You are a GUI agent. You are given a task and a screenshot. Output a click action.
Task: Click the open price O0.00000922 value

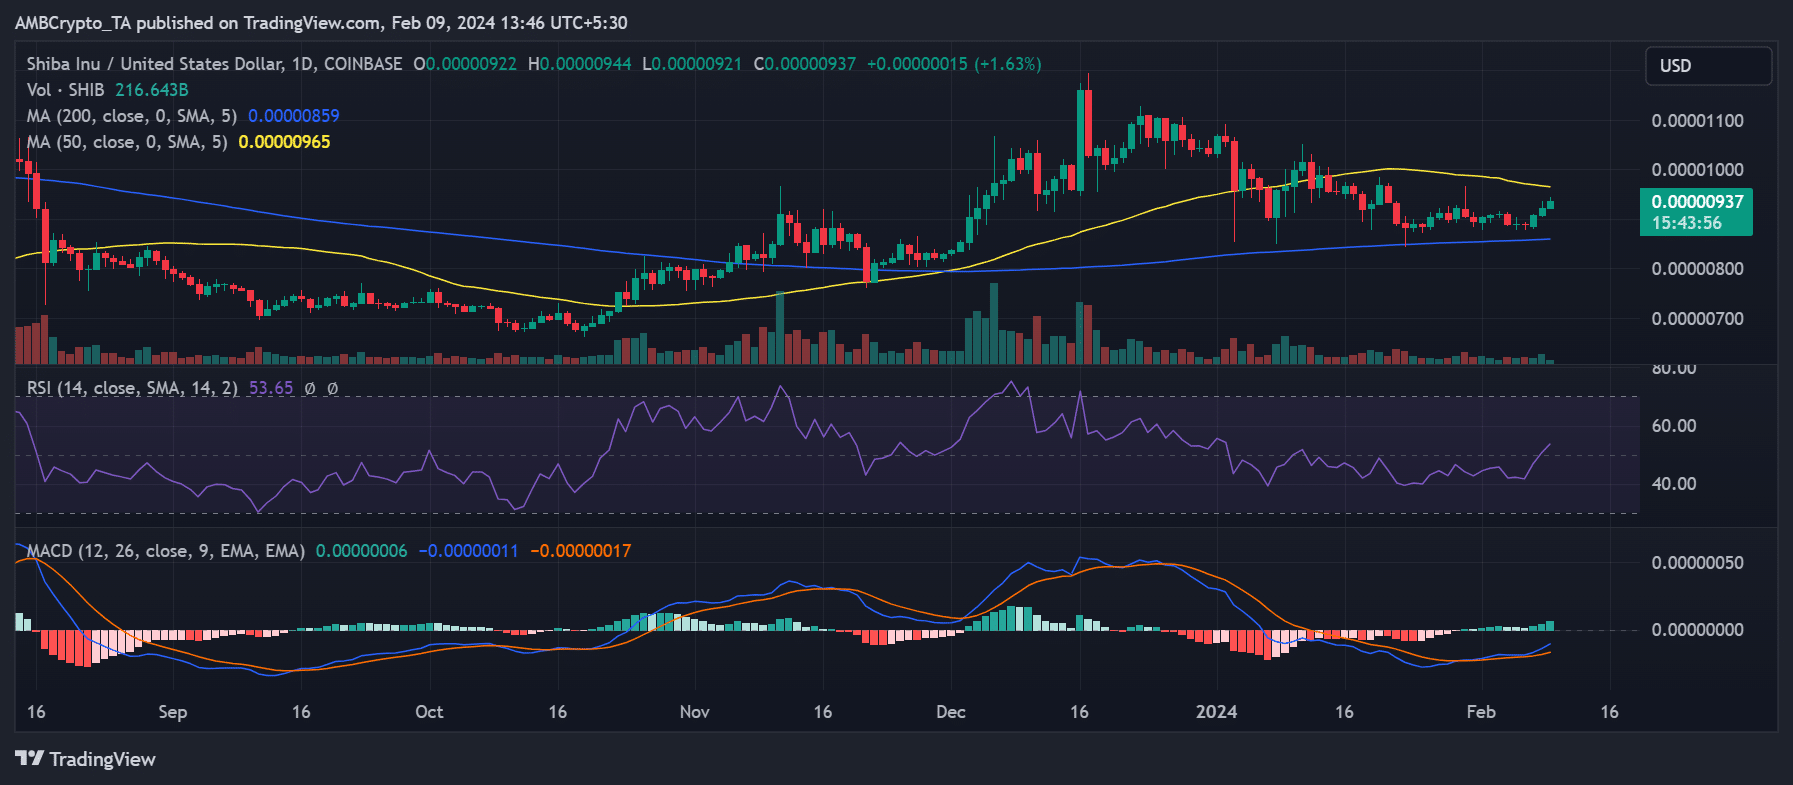pyautogui.click(x=465, y=64)
